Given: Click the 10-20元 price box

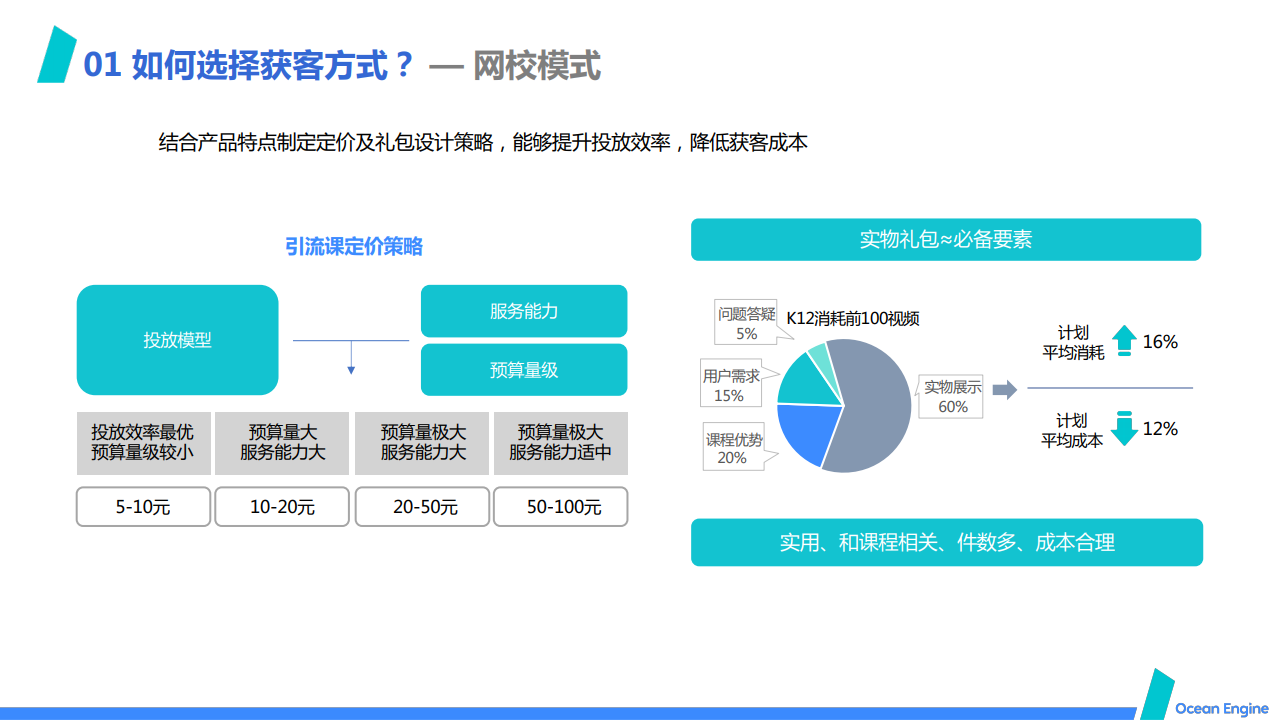Looking at the screenshot, I should click(282, 507).
